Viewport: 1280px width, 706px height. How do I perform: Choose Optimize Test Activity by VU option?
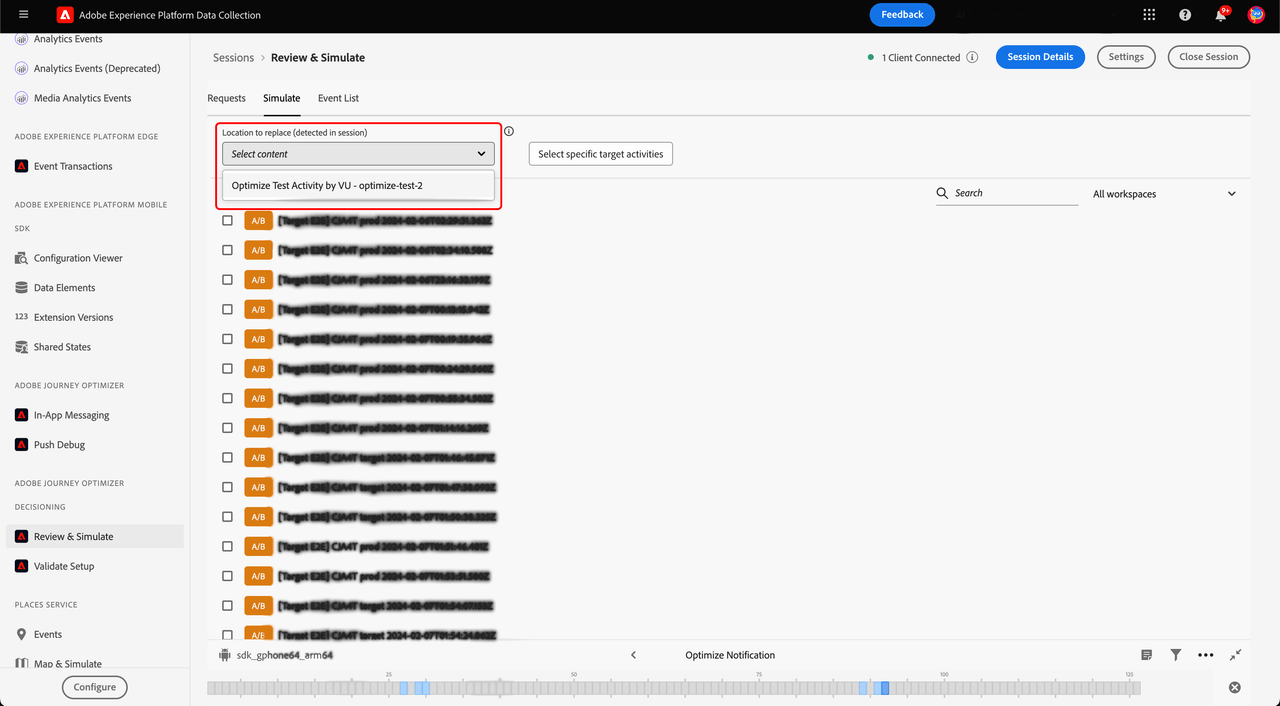click(358, 185)
